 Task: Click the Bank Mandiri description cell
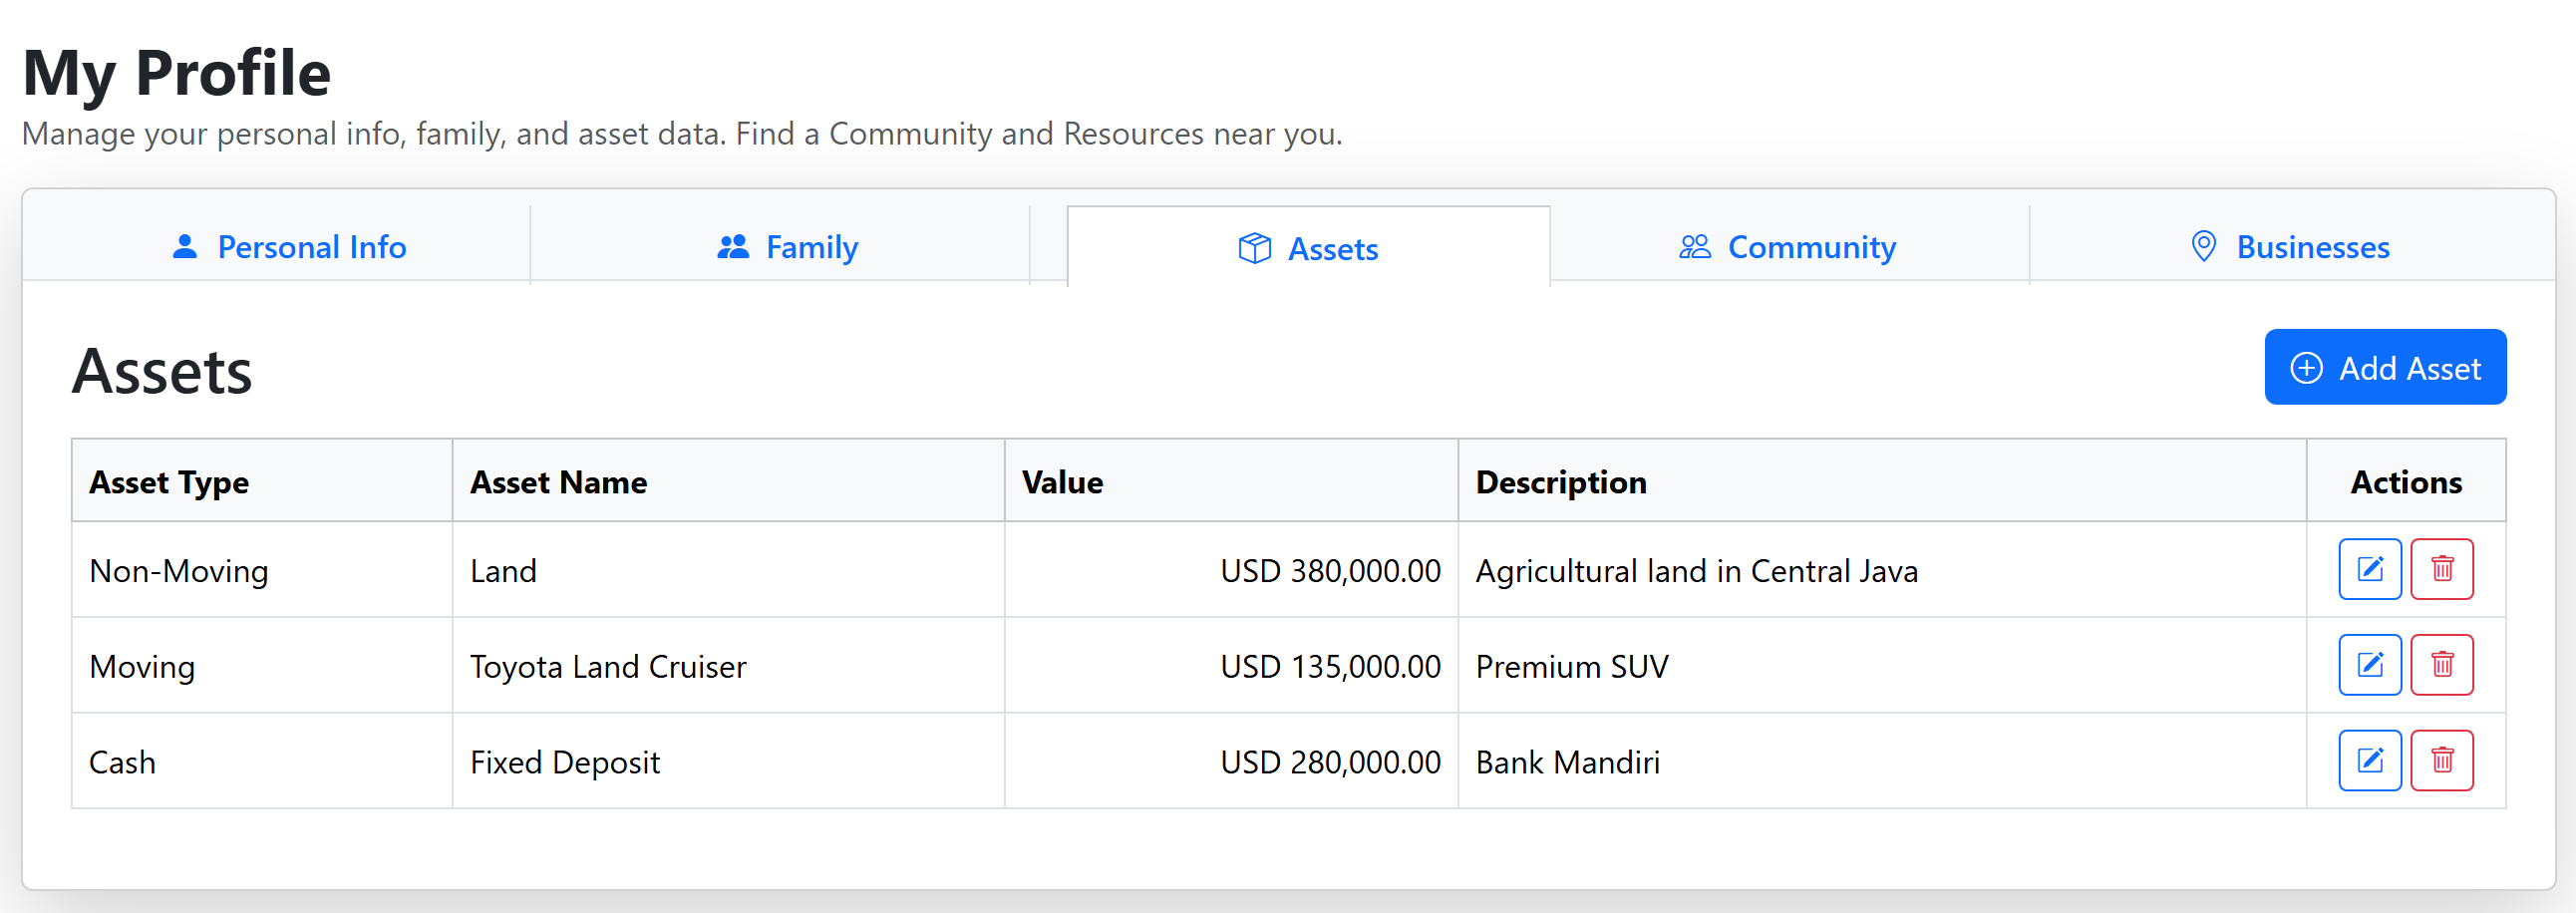[1567, 762]
